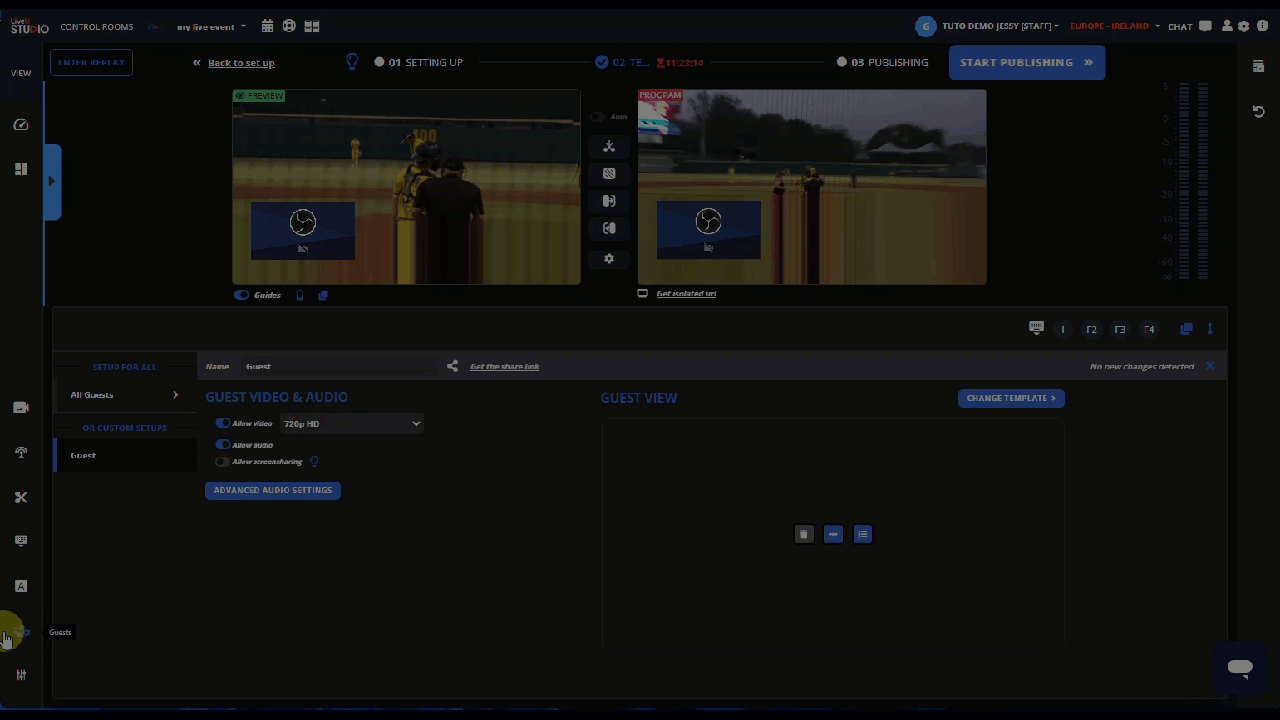
Task: Click the scissors clip tool icon
Action: (21, 497)
